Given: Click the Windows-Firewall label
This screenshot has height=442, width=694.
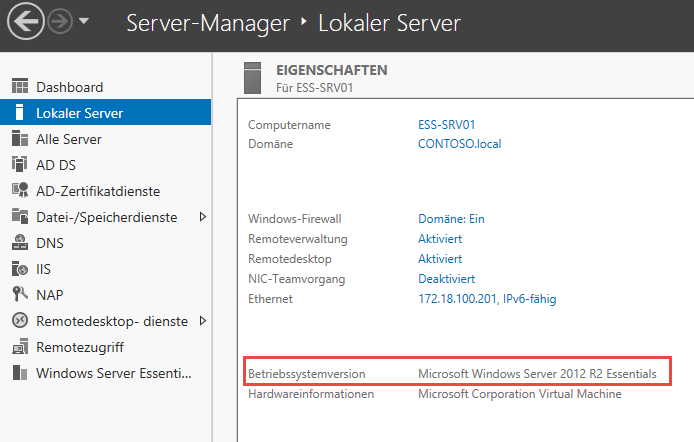Looking at the screenshot, I should [294, 219].
